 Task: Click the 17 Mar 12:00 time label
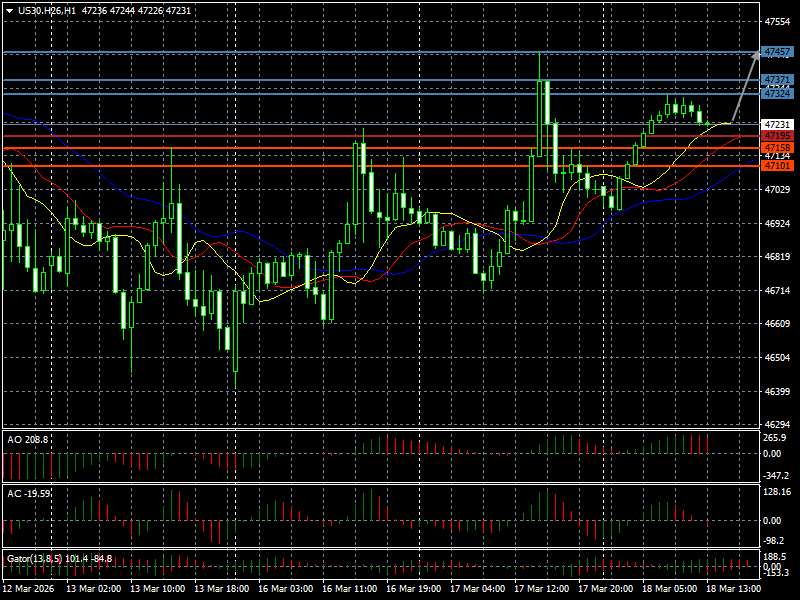click(x=540, y=589)
